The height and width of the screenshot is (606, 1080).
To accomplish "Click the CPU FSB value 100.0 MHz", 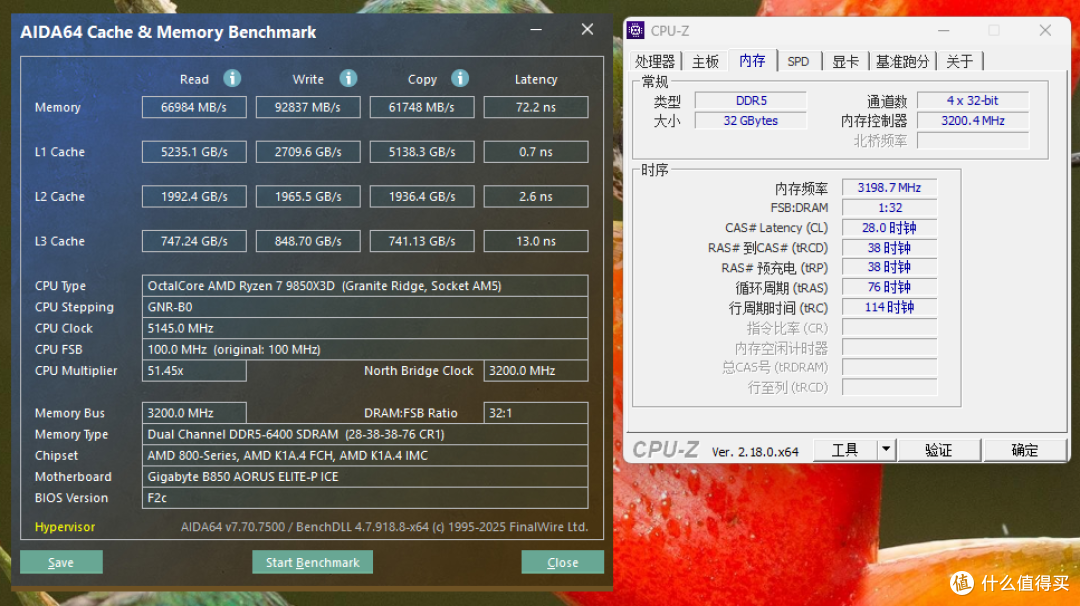I will [365, 350].
